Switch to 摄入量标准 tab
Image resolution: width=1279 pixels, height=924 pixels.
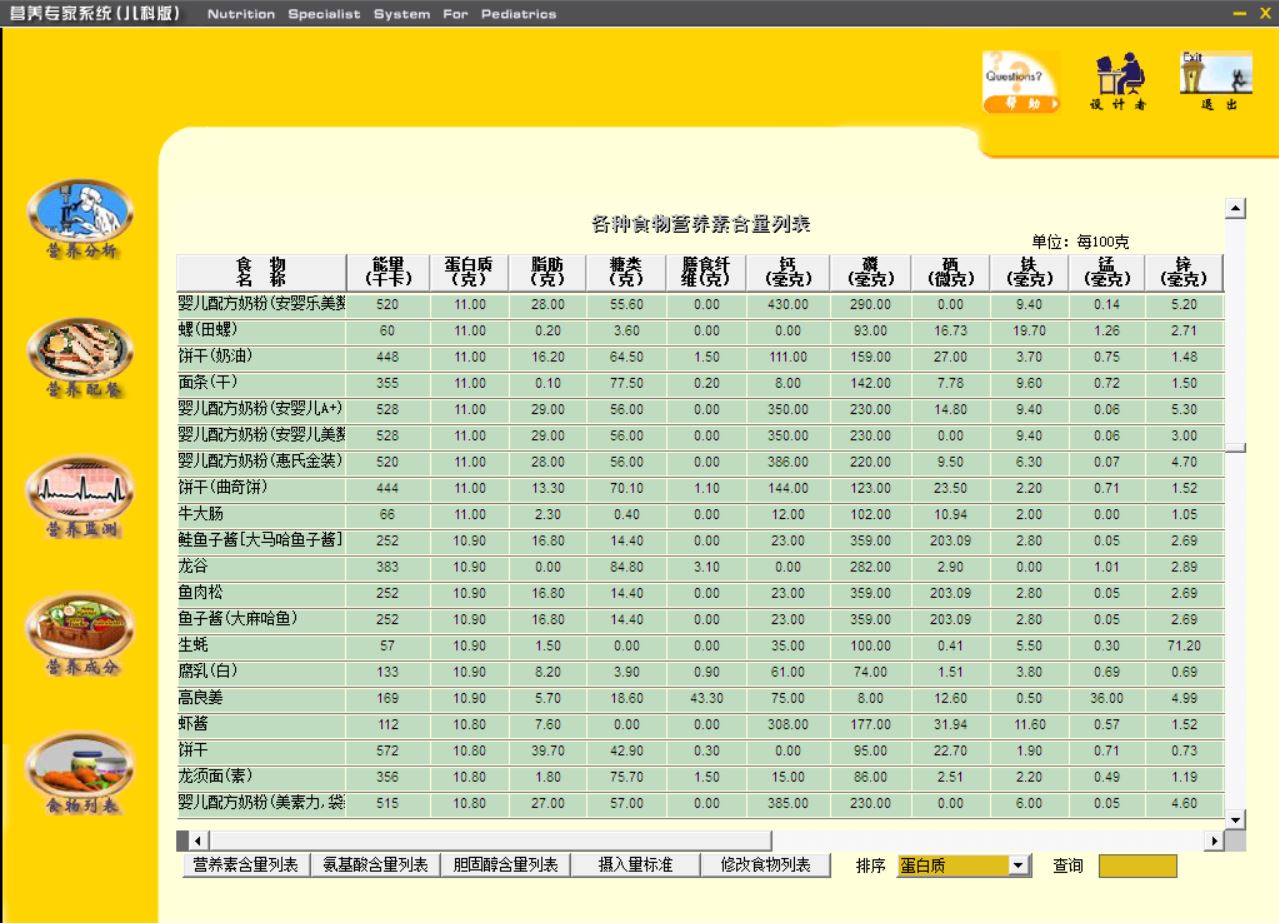click(x=635, y=866)
